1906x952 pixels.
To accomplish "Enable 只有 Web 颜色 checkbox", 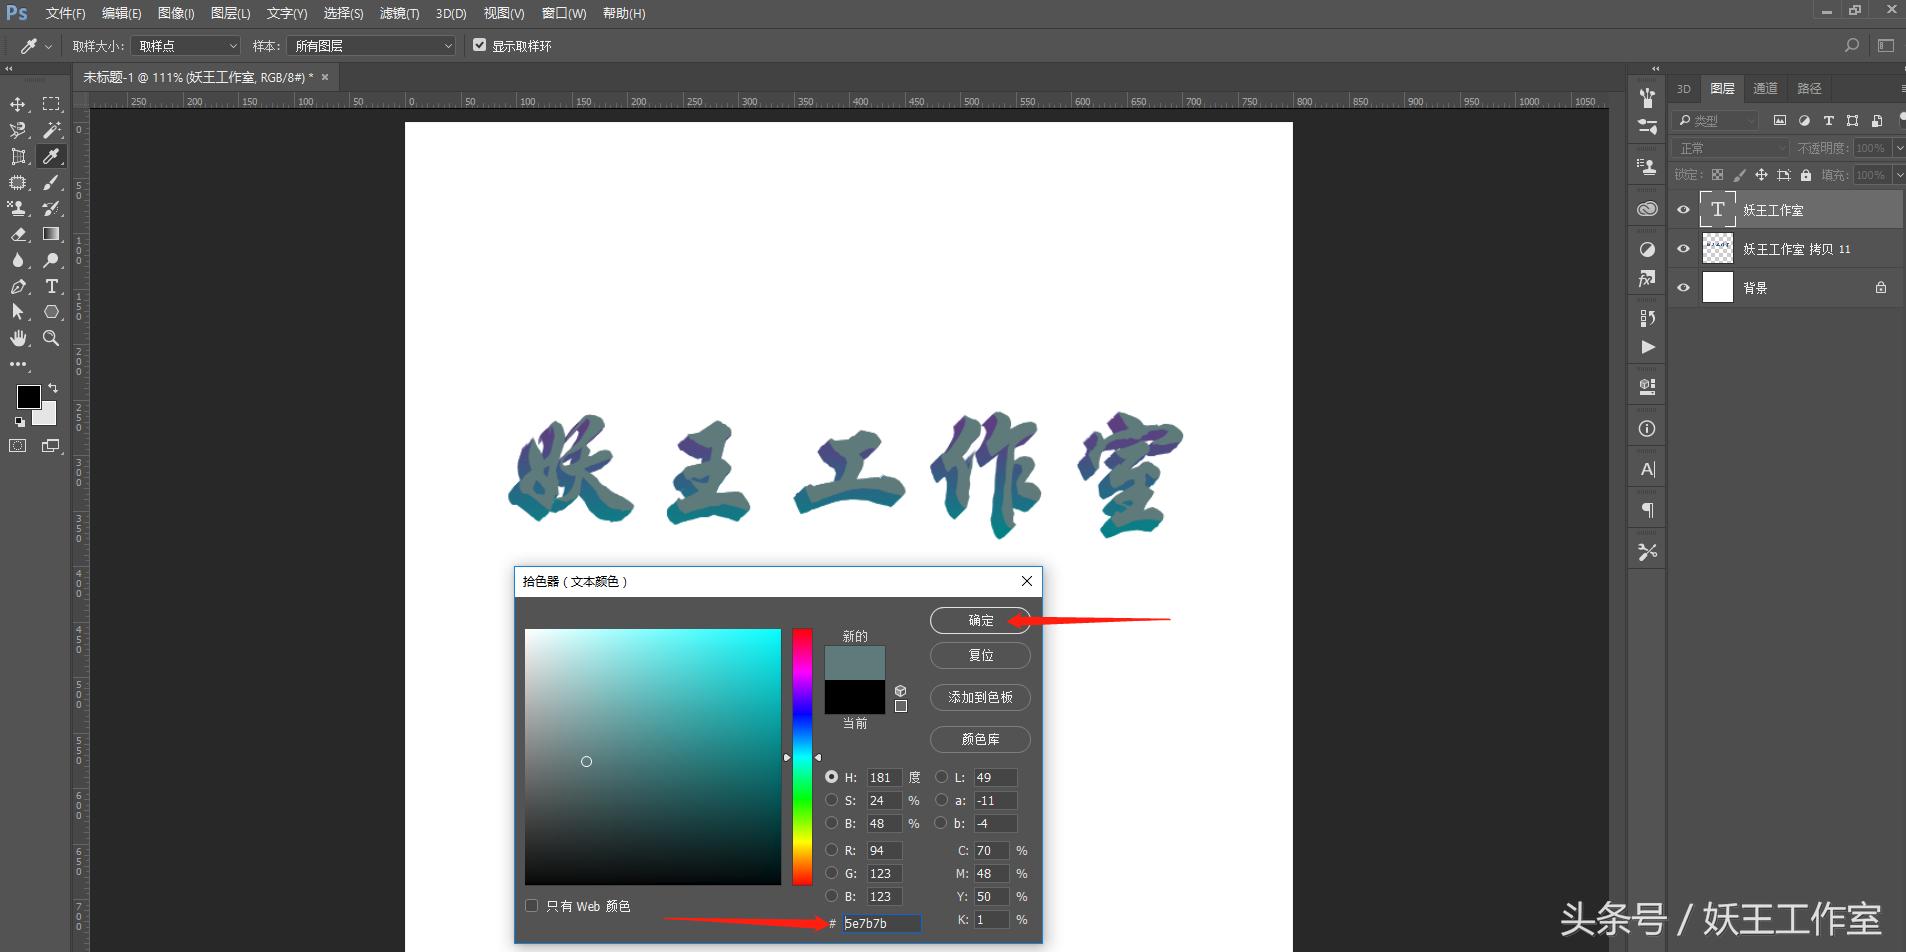I will point(531,905).
